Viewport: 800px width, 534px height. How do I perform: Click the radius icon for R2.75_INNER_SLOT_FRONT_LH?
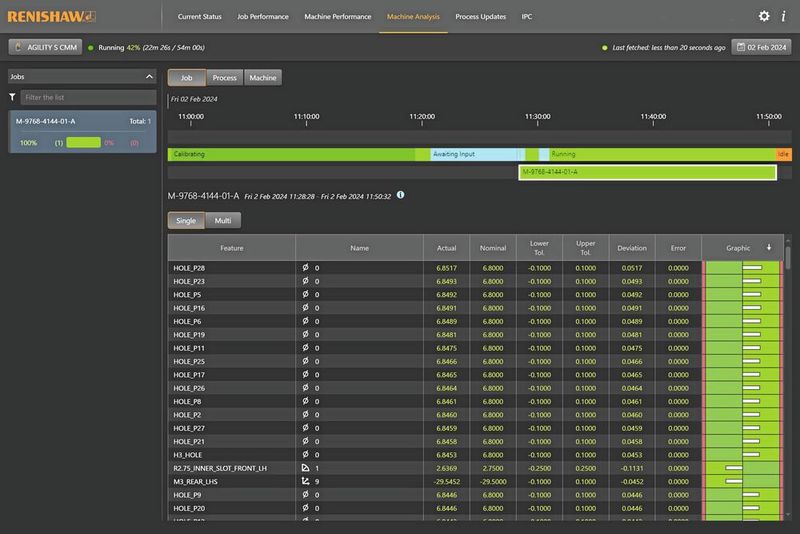pyautogui.click(x=305, y=467)
